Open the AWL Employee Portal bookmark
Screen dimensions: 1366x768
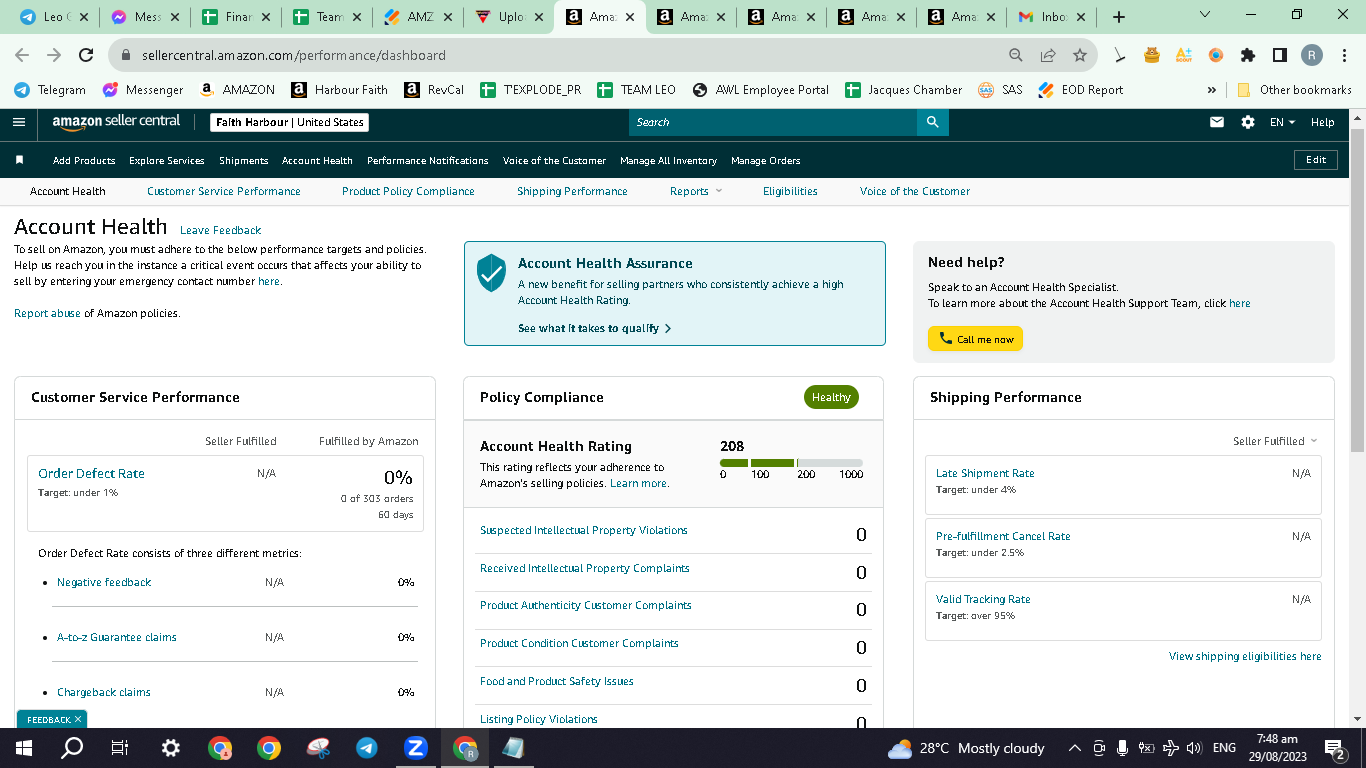[761, 90]
